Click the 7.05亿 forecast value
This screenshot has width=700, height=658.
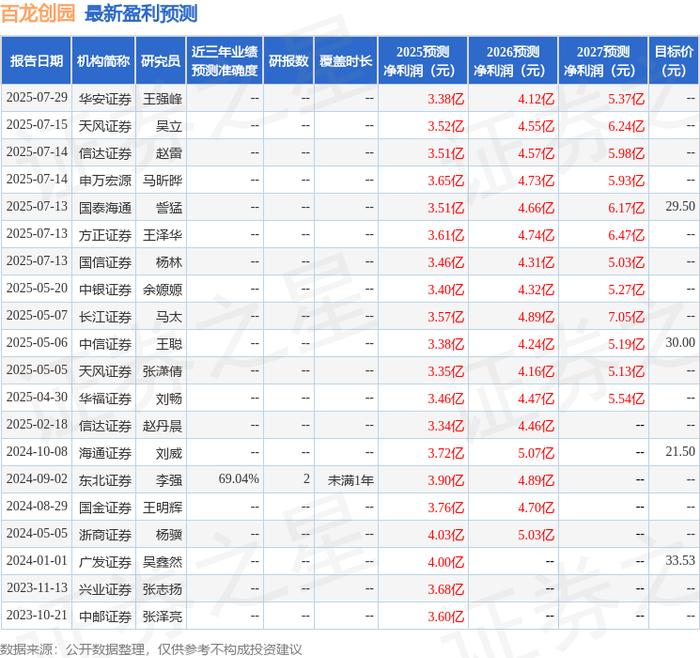[x=626, y=317]
